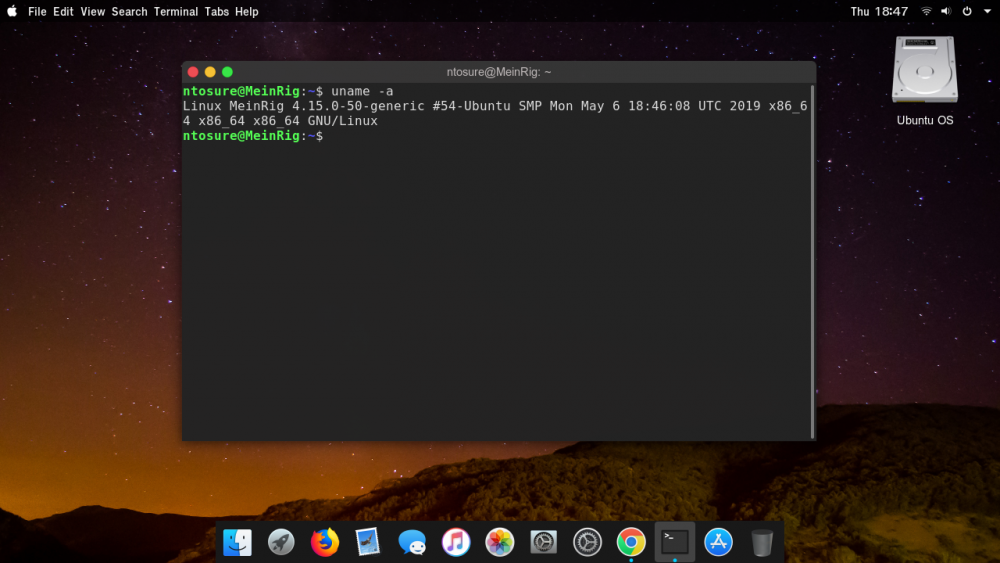Click the terminal vertical scrollbar
Screen dimensions: 1000x563
pyautogui.click(x=812, y=261)
